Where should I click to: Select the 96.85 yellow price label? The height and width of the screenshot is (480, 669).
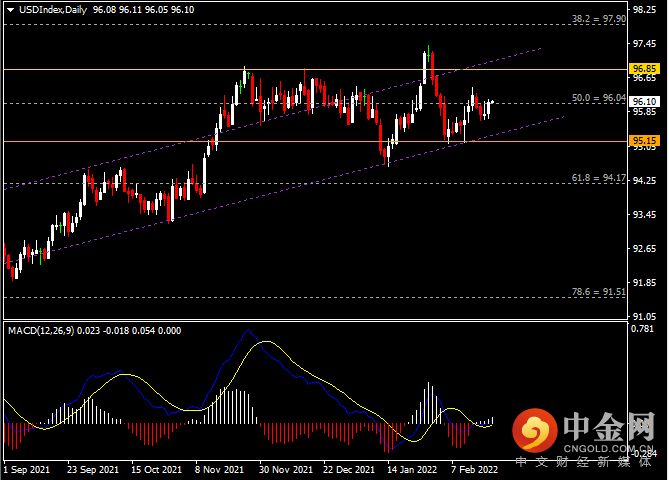click(644, 69)
